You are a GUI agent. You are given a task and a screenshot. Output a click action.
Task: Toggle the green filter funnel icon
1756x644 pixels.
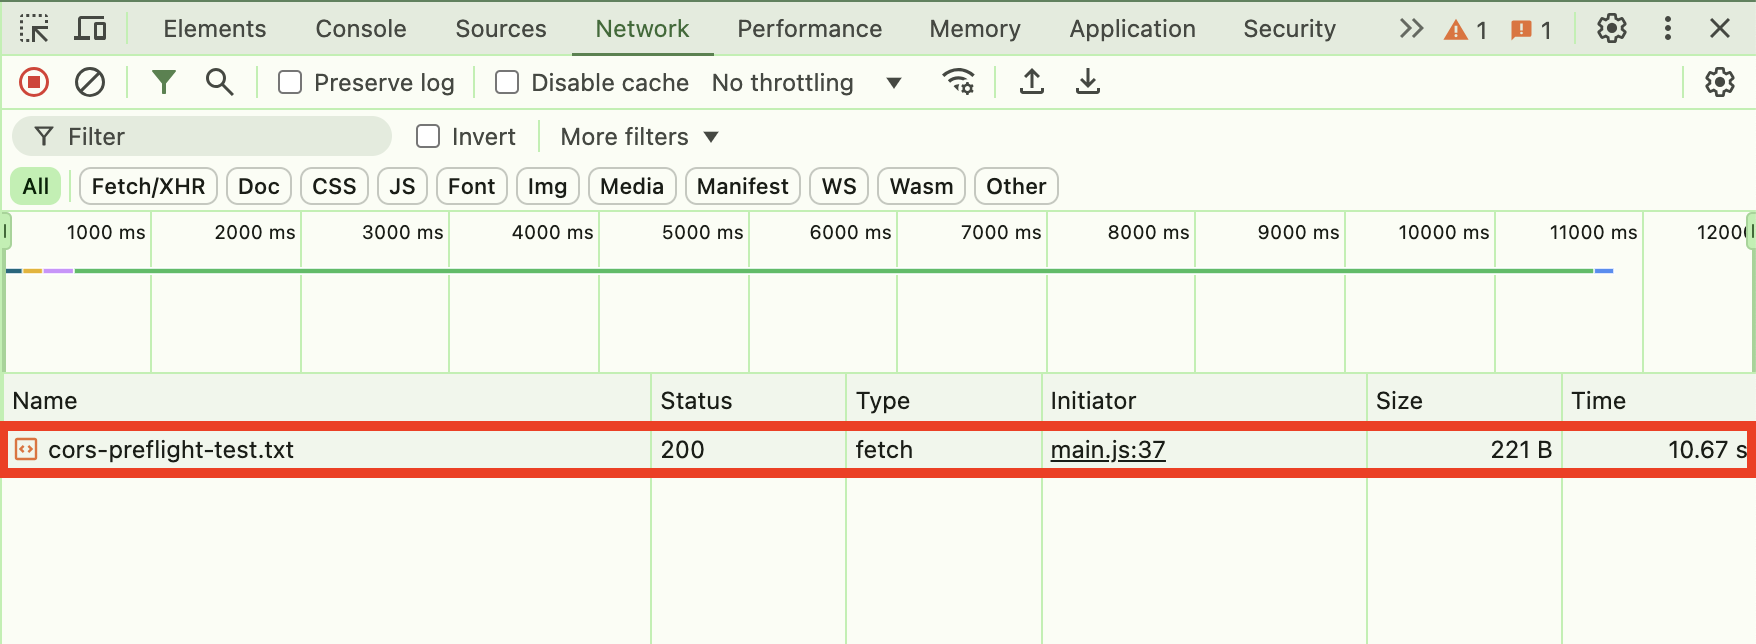pos(163,82)
